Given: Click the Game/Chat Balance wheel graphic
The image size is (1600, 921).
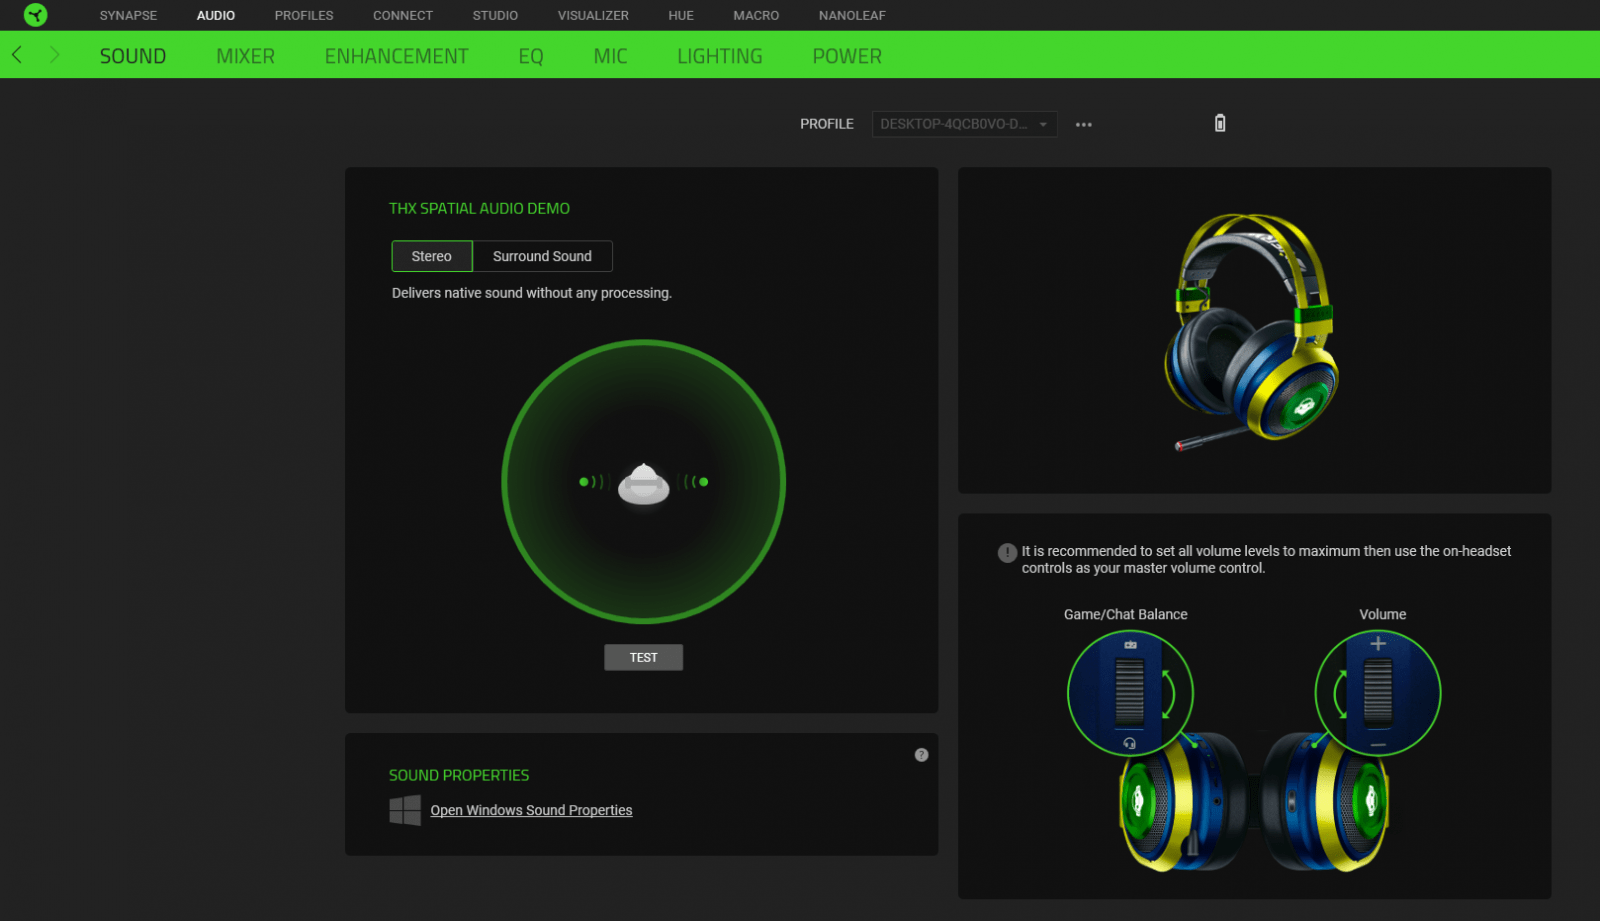Looking at the screenshot, I should click(1130, 693).
